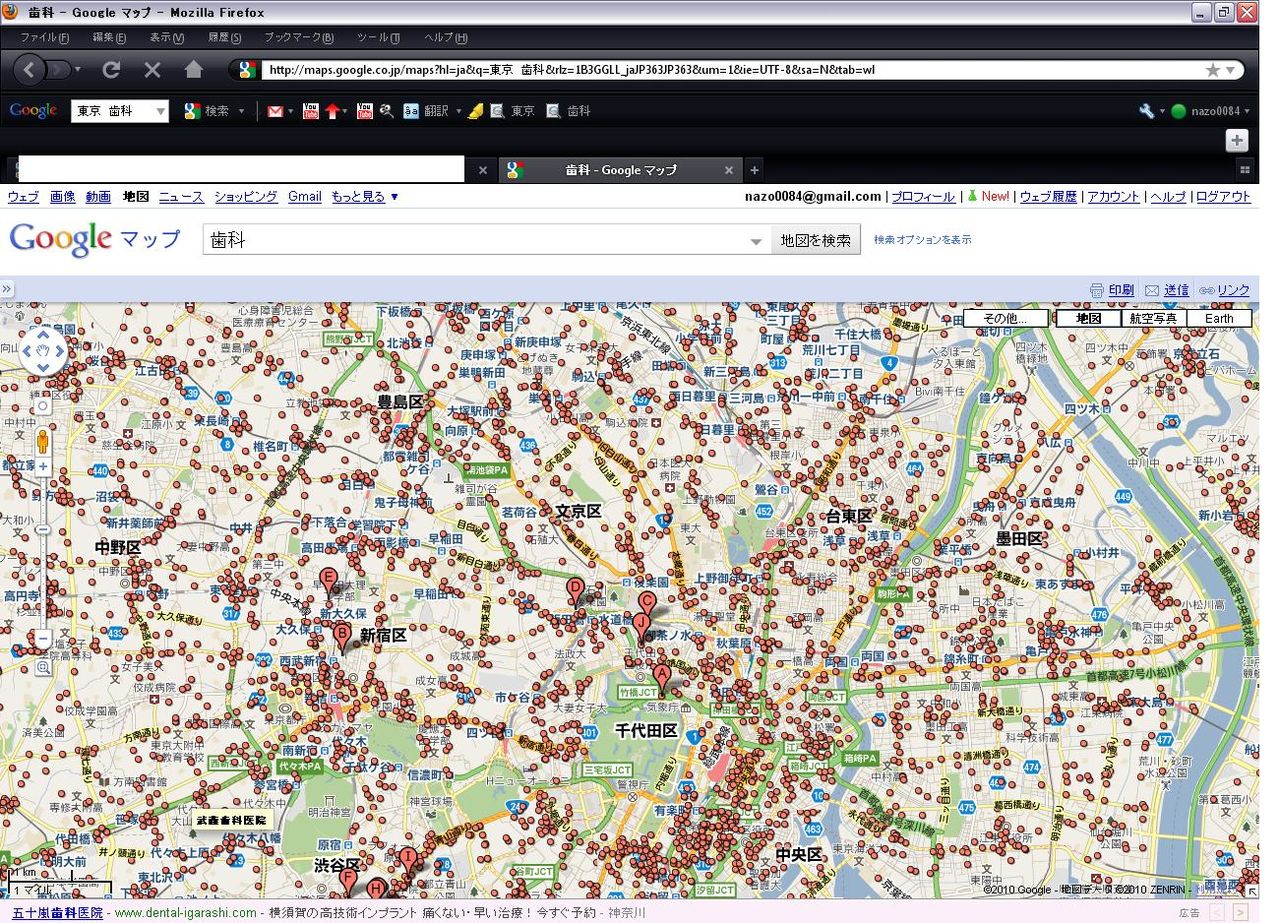Zoom in with the plus map button
Screen dimensions: 1280x923
(43, 467)
